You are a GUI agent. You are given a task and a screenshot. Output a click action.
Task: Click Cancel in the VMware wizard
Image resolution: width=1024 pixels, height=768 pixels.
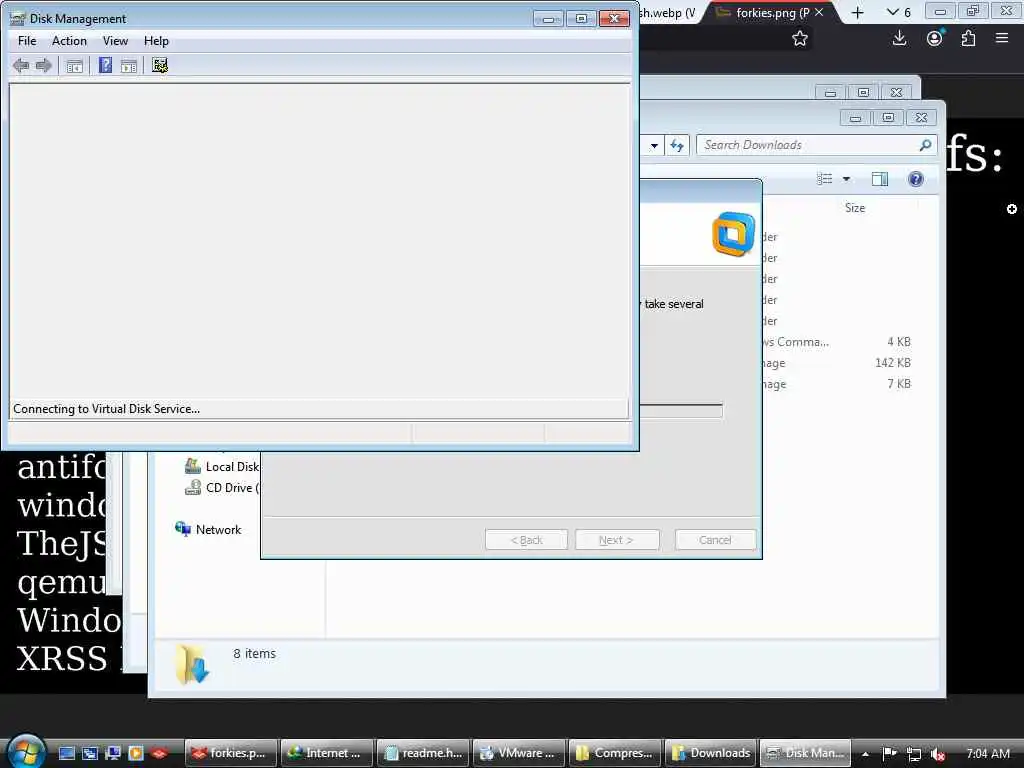click(715, 540)
